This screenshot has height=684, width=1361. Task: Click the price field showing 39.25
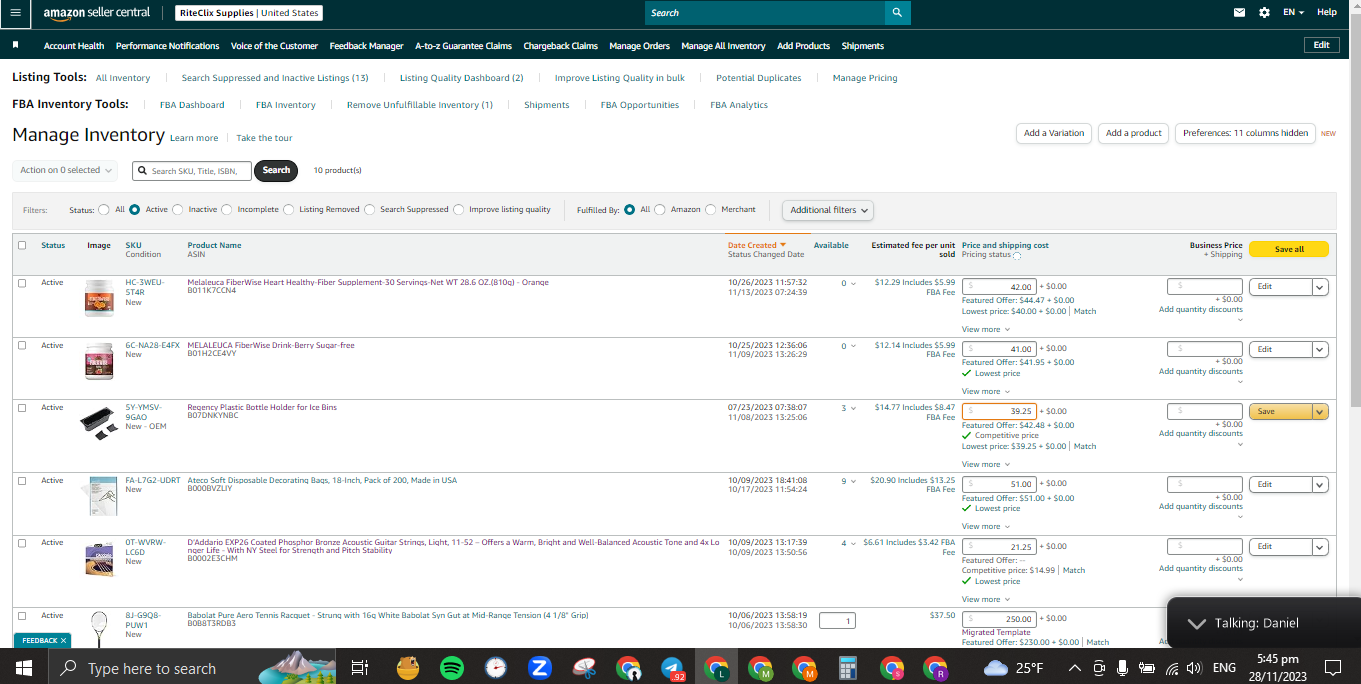pos(999,411)
